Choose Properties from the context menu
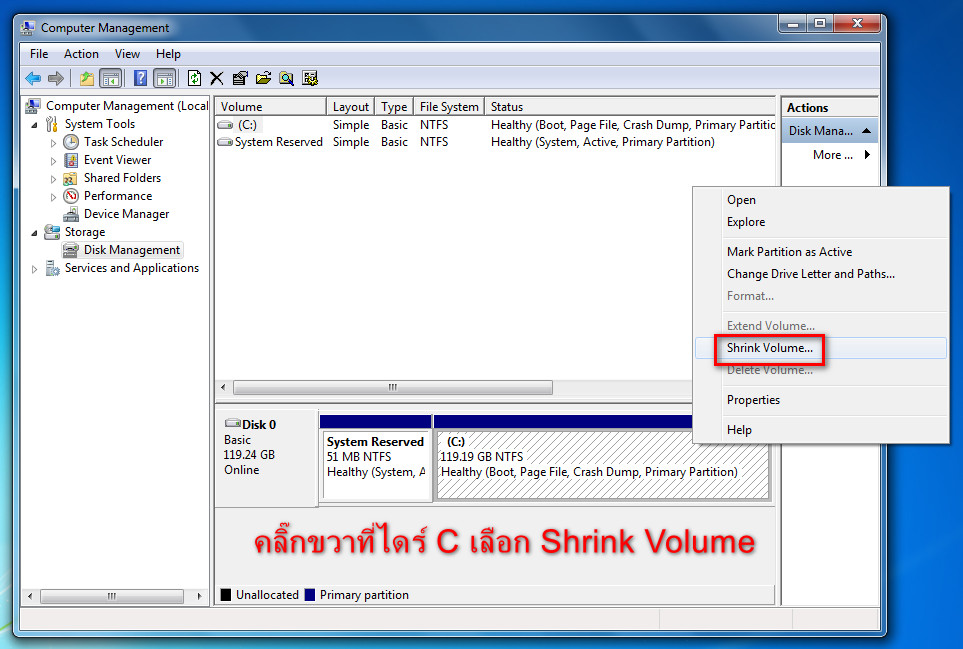This screenshot has width=963, height=649. coord(821,400)
